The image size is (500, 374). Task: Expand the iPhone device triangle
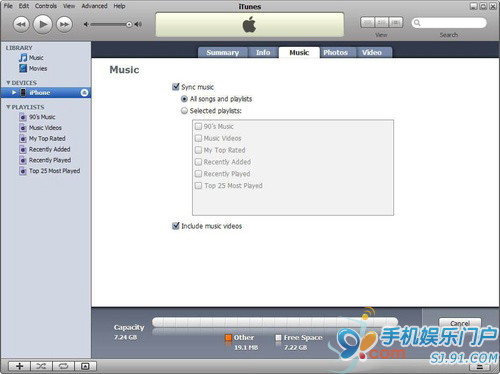click(14, 92)
